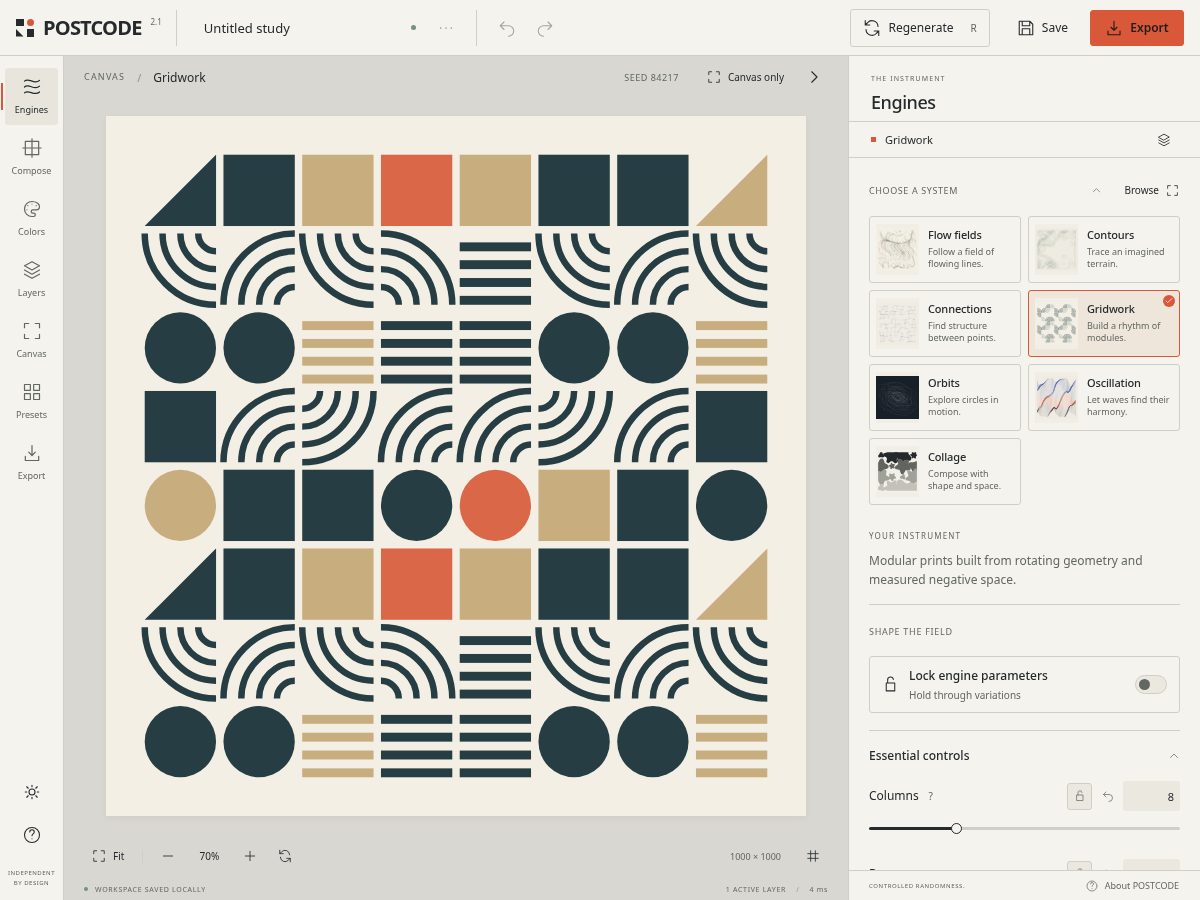Zoom in with the plus icon
The width and height of the screenshot is (1200, 900).
pyautogui.click(x=250, y=856)
